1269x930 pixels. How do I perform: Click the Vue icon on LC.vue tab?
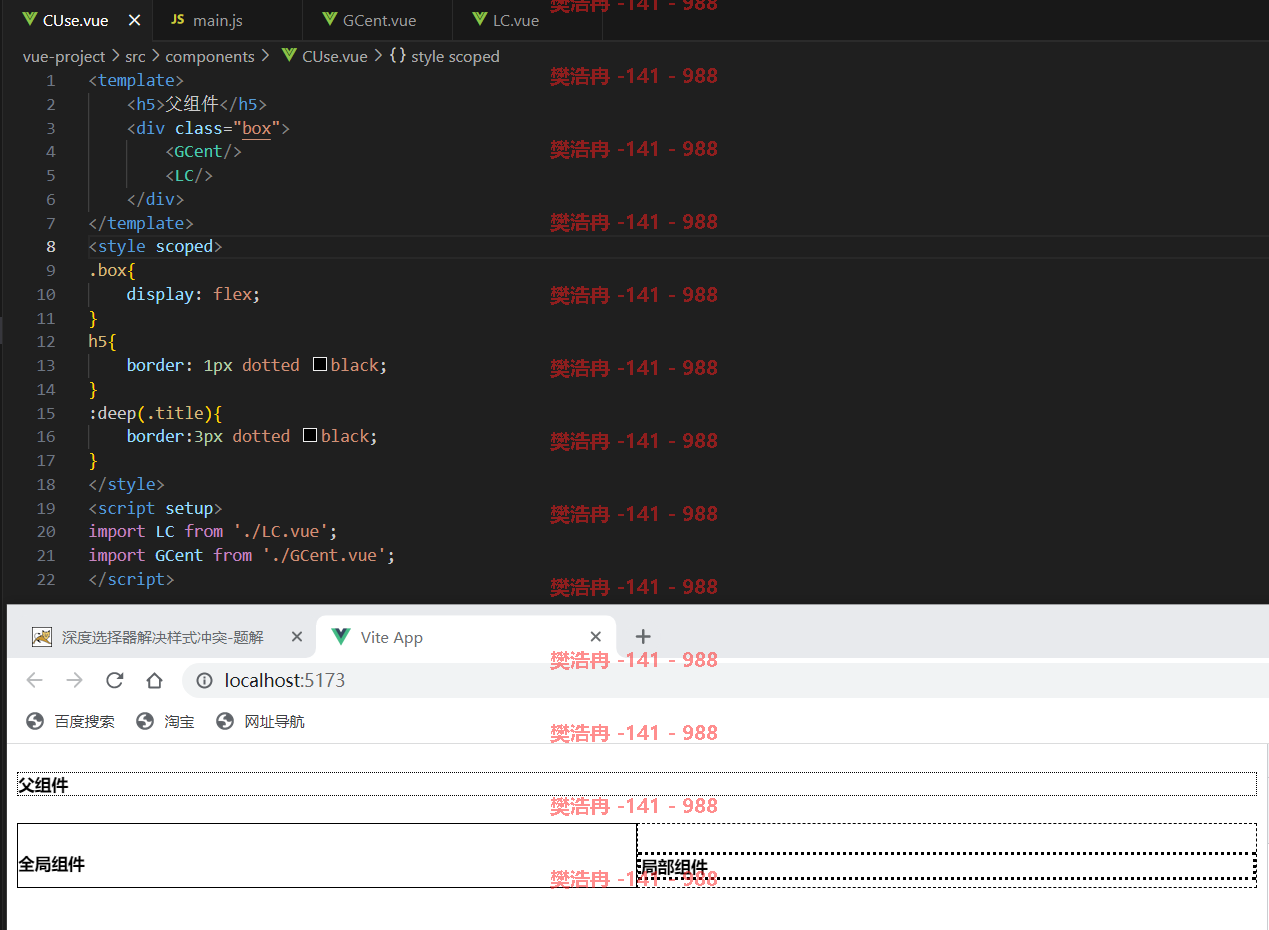point(480,20)
